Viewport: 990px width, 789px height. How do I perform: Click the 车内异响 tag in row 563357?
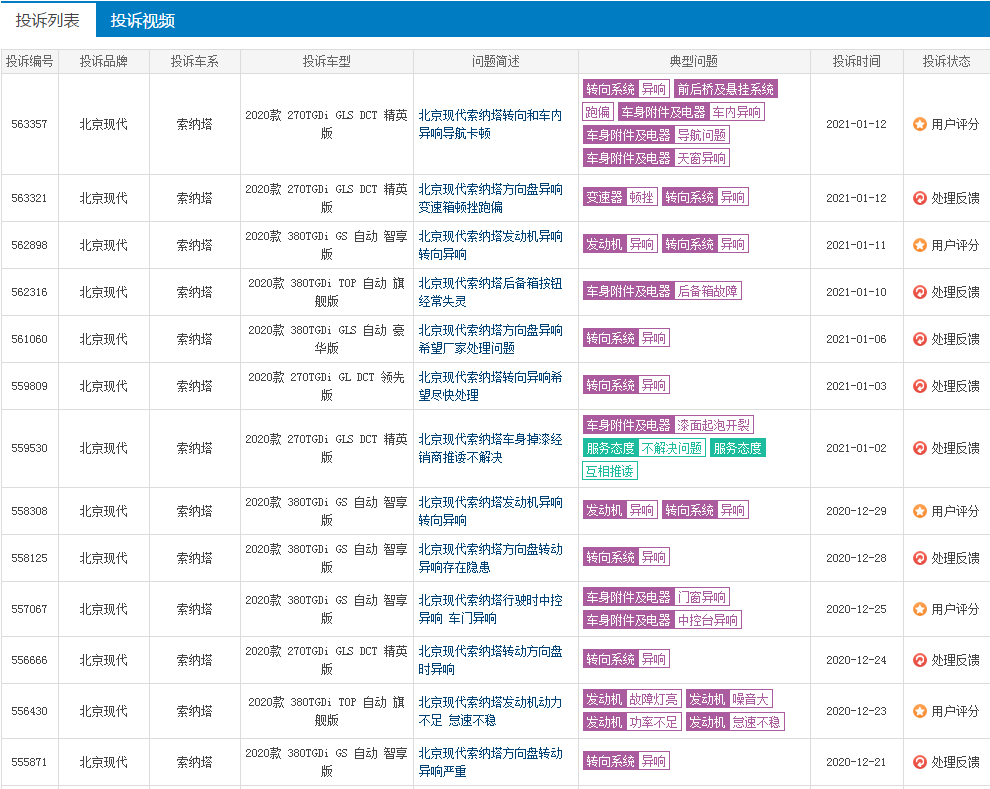tap(737, 112)
